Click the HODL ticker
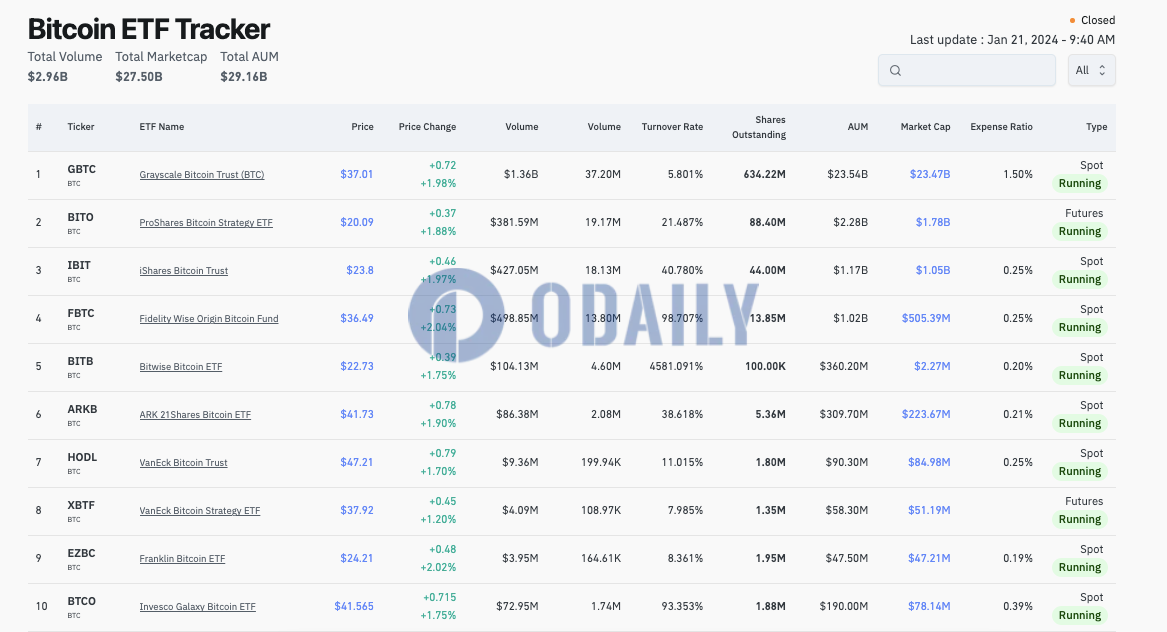 tap(82, 458)
